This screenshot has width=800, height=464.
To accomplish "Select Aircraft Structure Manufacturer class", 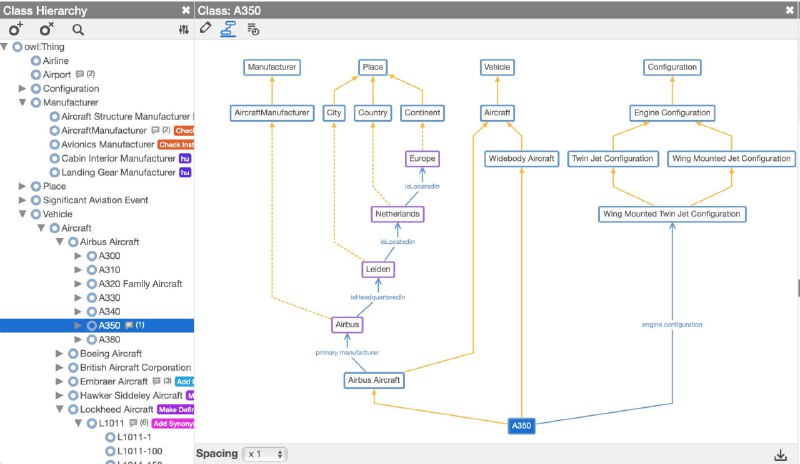I will 126,116.
